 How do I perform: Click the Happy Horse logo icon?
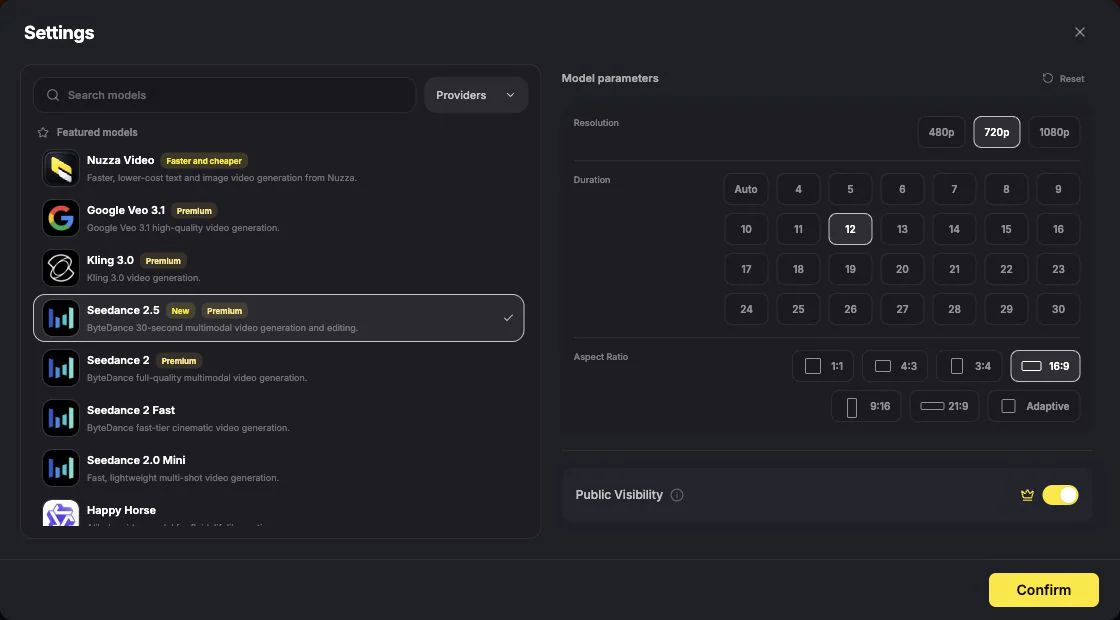(x=61, y=513)
